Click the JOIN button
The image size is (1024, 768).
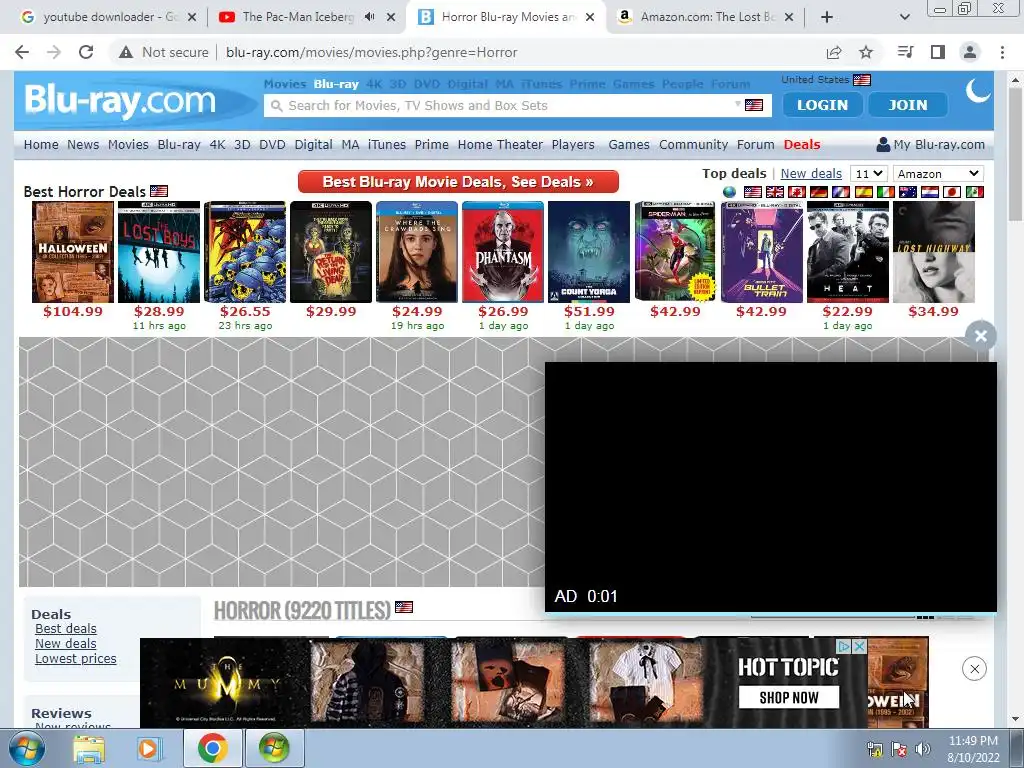pos(908,104)
